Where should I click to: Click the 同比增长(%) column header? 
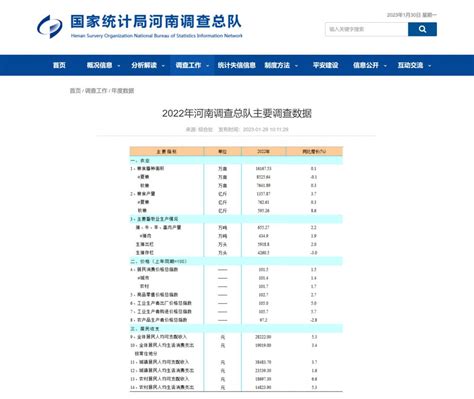(314, 151)
